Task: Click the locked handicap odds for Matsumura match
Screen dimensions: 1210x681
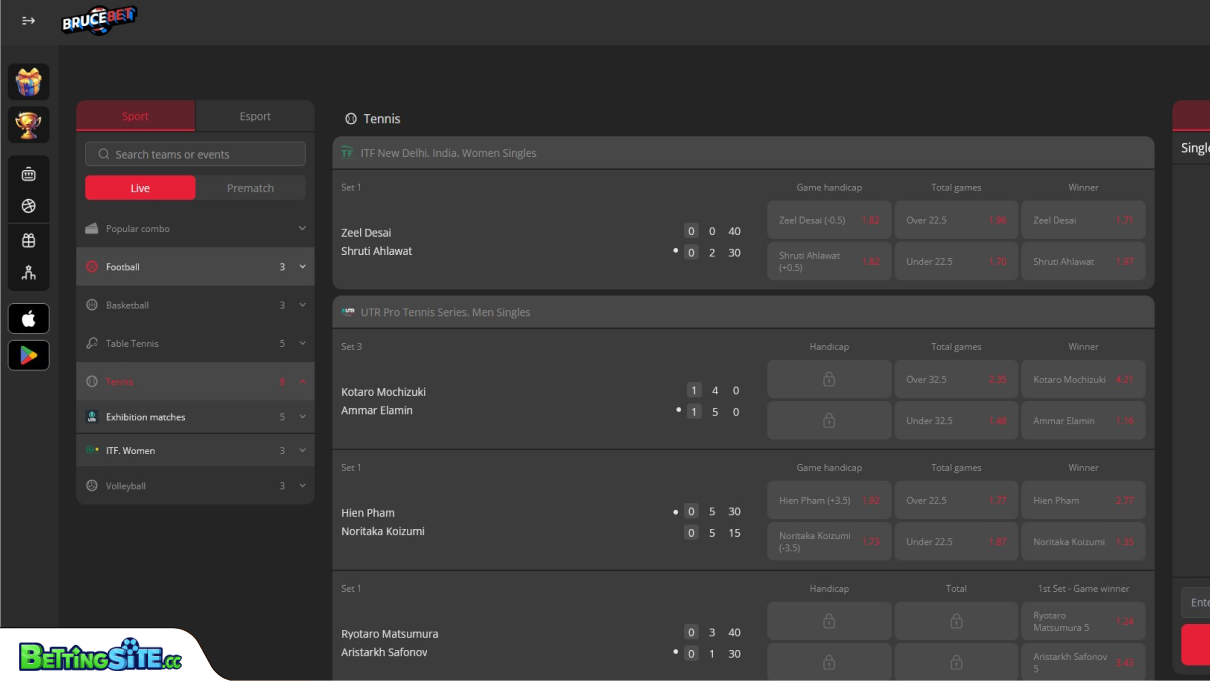Action: tap(828, 620)
